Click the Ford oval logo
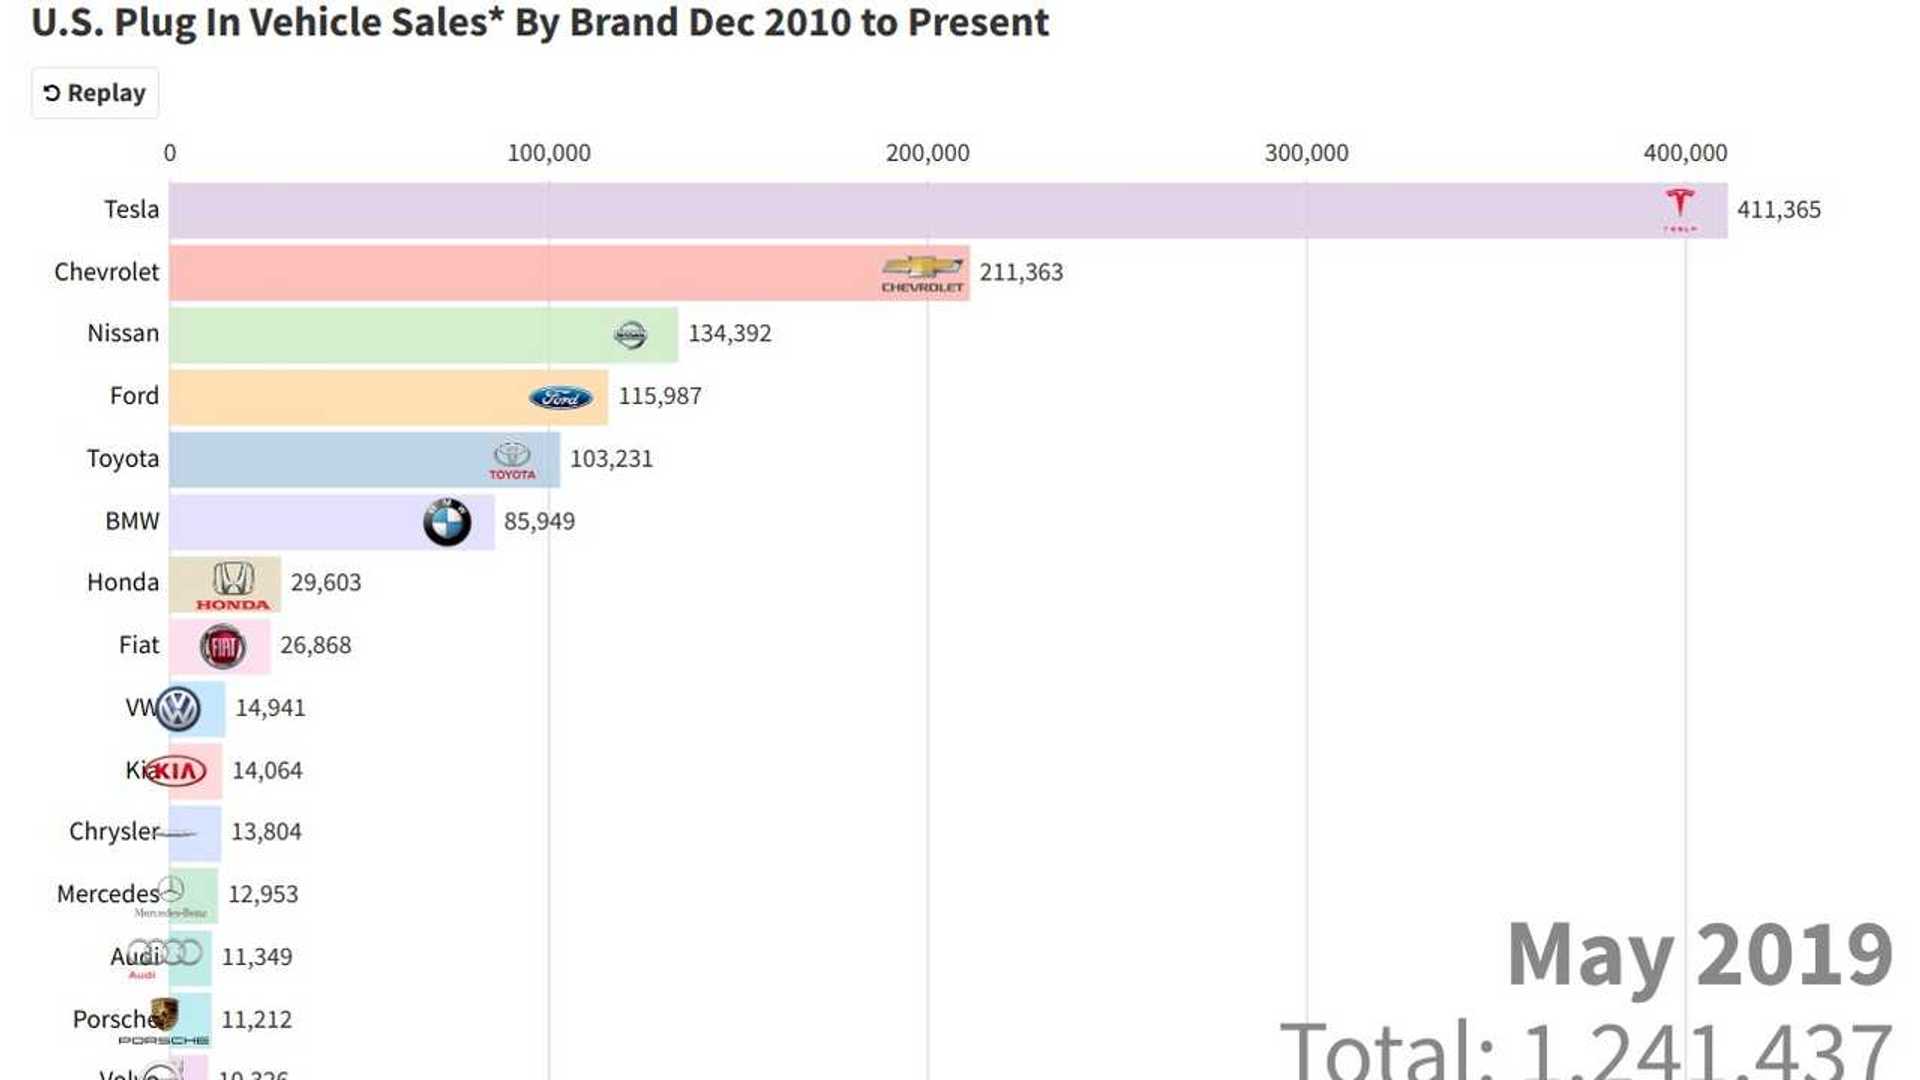The image size is (1920, 1080). tap(560, 396)
